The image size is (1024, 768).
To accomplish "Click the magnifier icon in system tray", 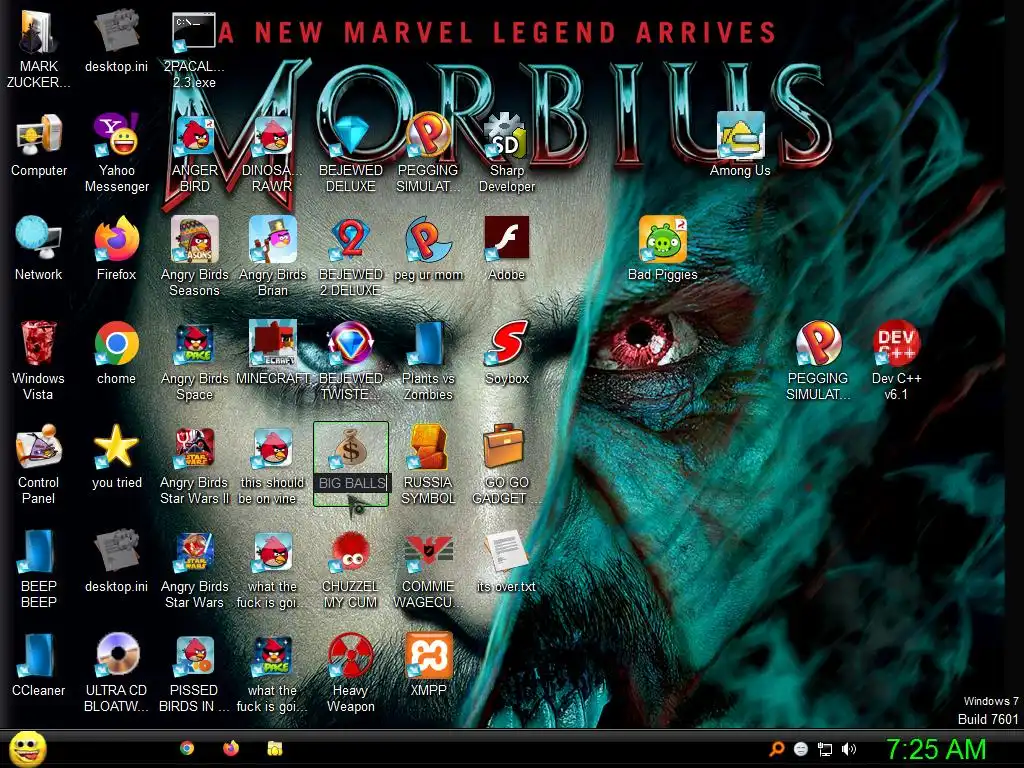I will coord(777,748).
